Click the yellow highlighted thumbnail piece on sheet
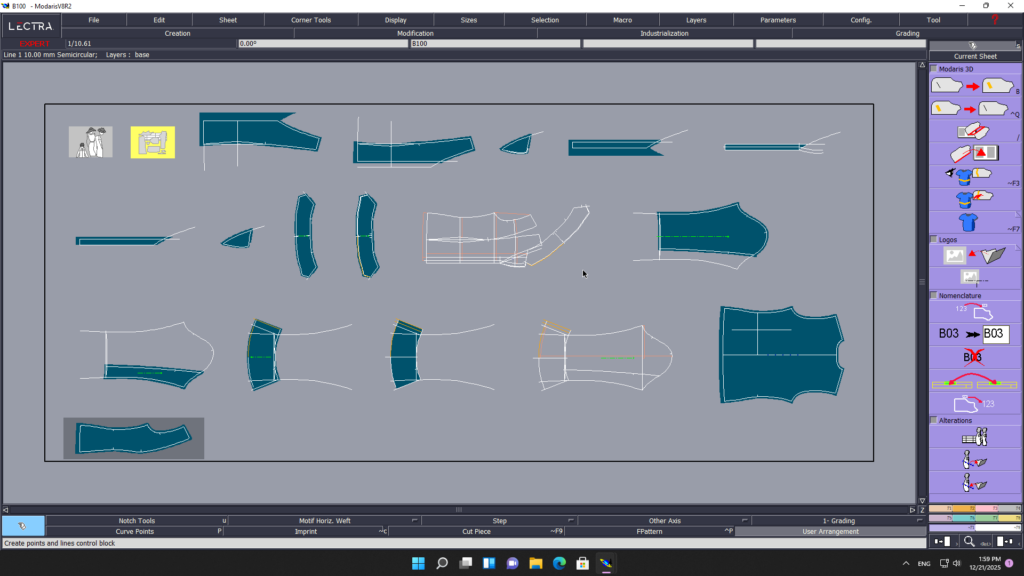This screenshot has height=576, width=1024. [x=153, y=142]
